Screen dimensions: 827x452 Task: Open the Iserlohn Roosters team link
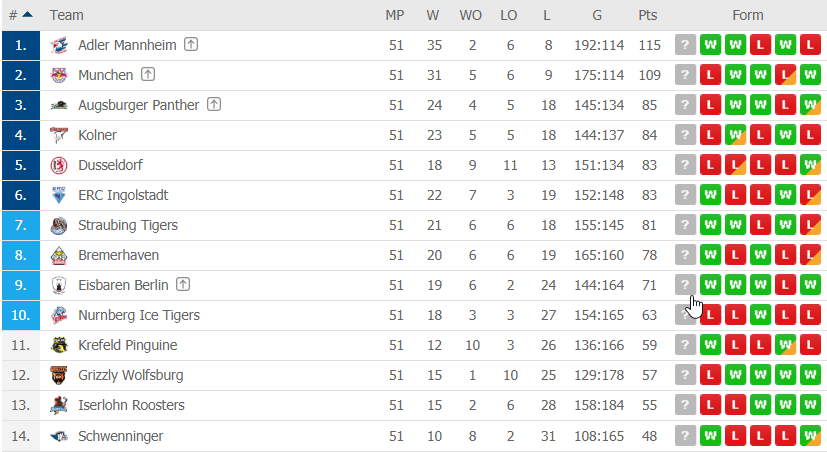click(x=131, y=405)
